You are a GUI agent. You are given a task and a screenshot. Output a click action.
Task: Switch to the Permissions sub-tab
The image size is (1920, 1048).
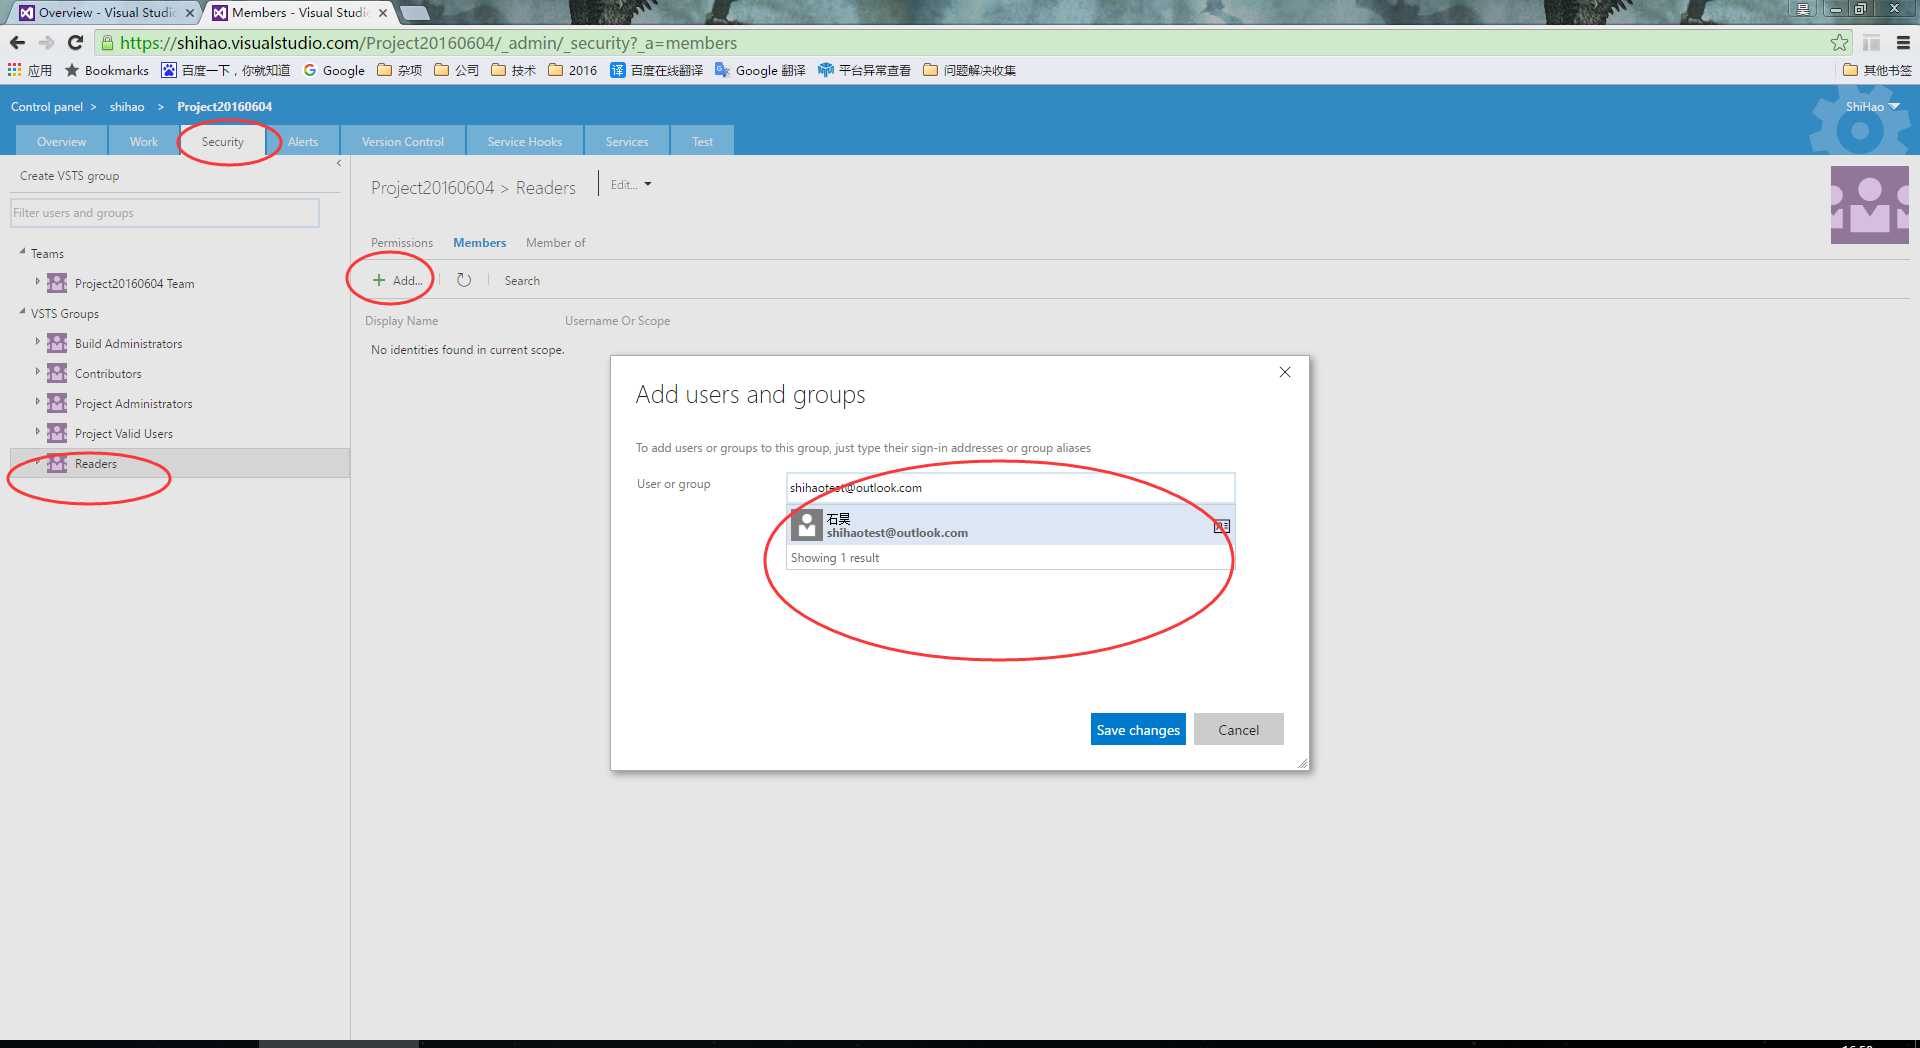(402, 243)
